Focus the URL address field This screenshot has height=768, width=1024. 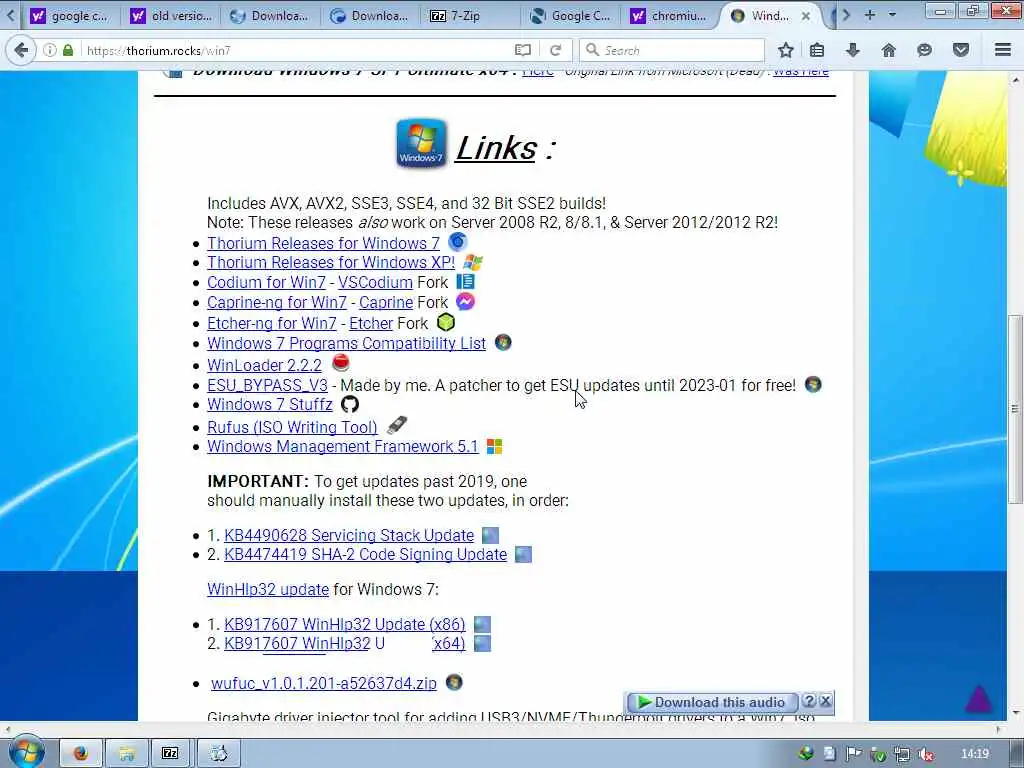[294, 50]
